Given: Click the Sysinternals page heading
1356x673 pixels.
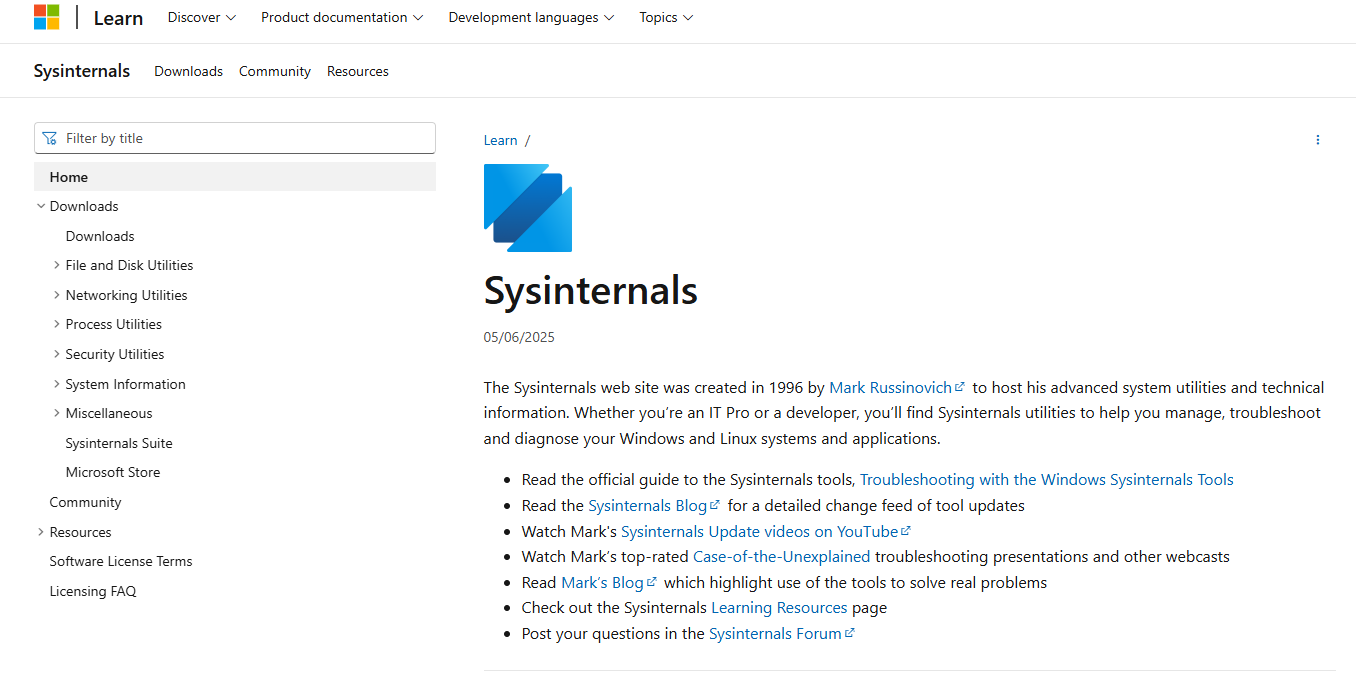Looking at the screenshot, I should click(x=591, y=290).
